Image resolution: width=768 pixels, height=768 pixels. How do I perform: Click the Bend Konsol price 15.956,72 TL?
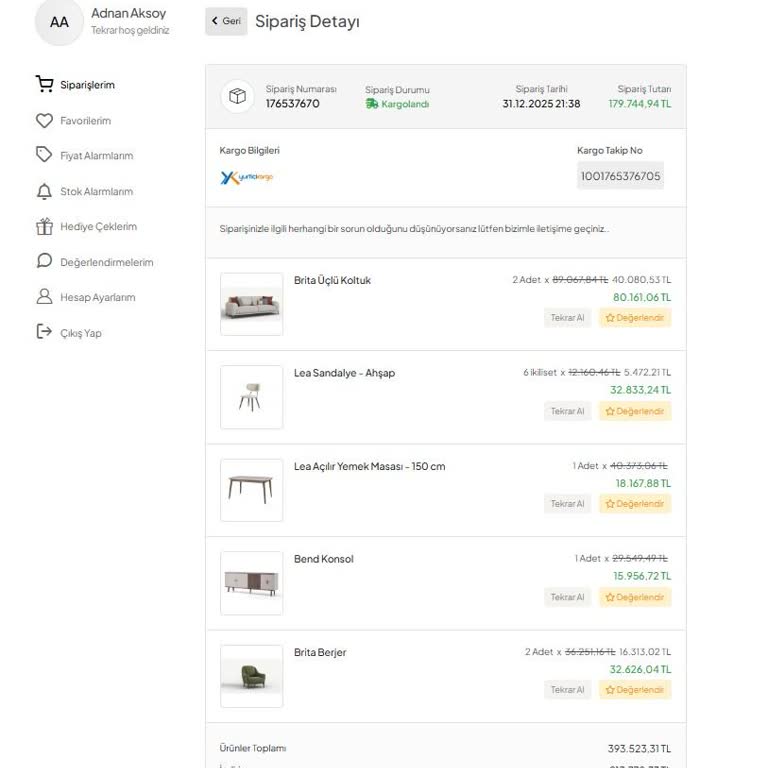[x=642, y=576]
